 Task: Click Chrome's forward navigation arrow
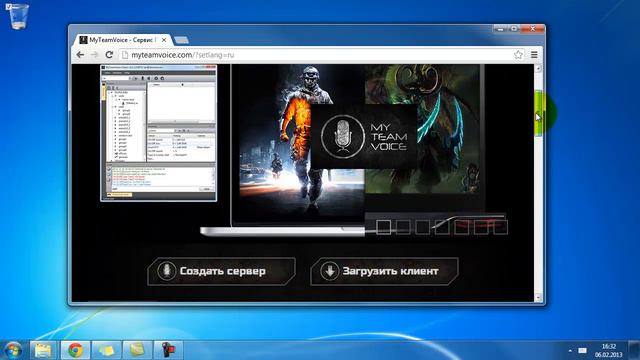(94, 55)
